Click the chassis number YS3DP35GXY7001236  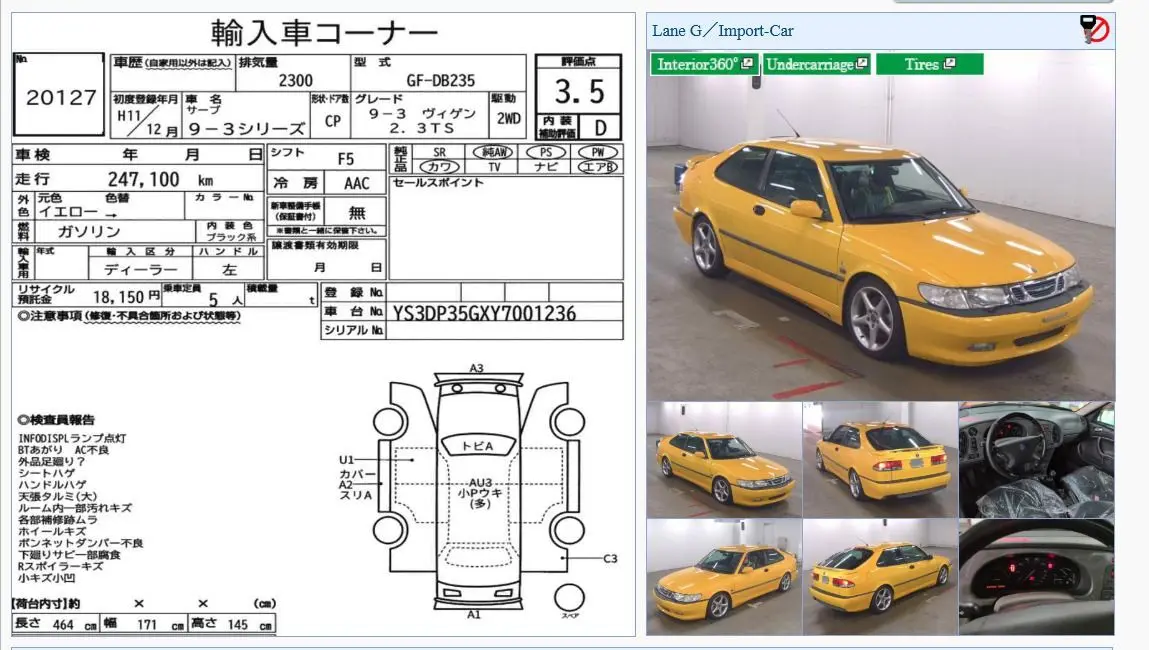pos(484,314)
